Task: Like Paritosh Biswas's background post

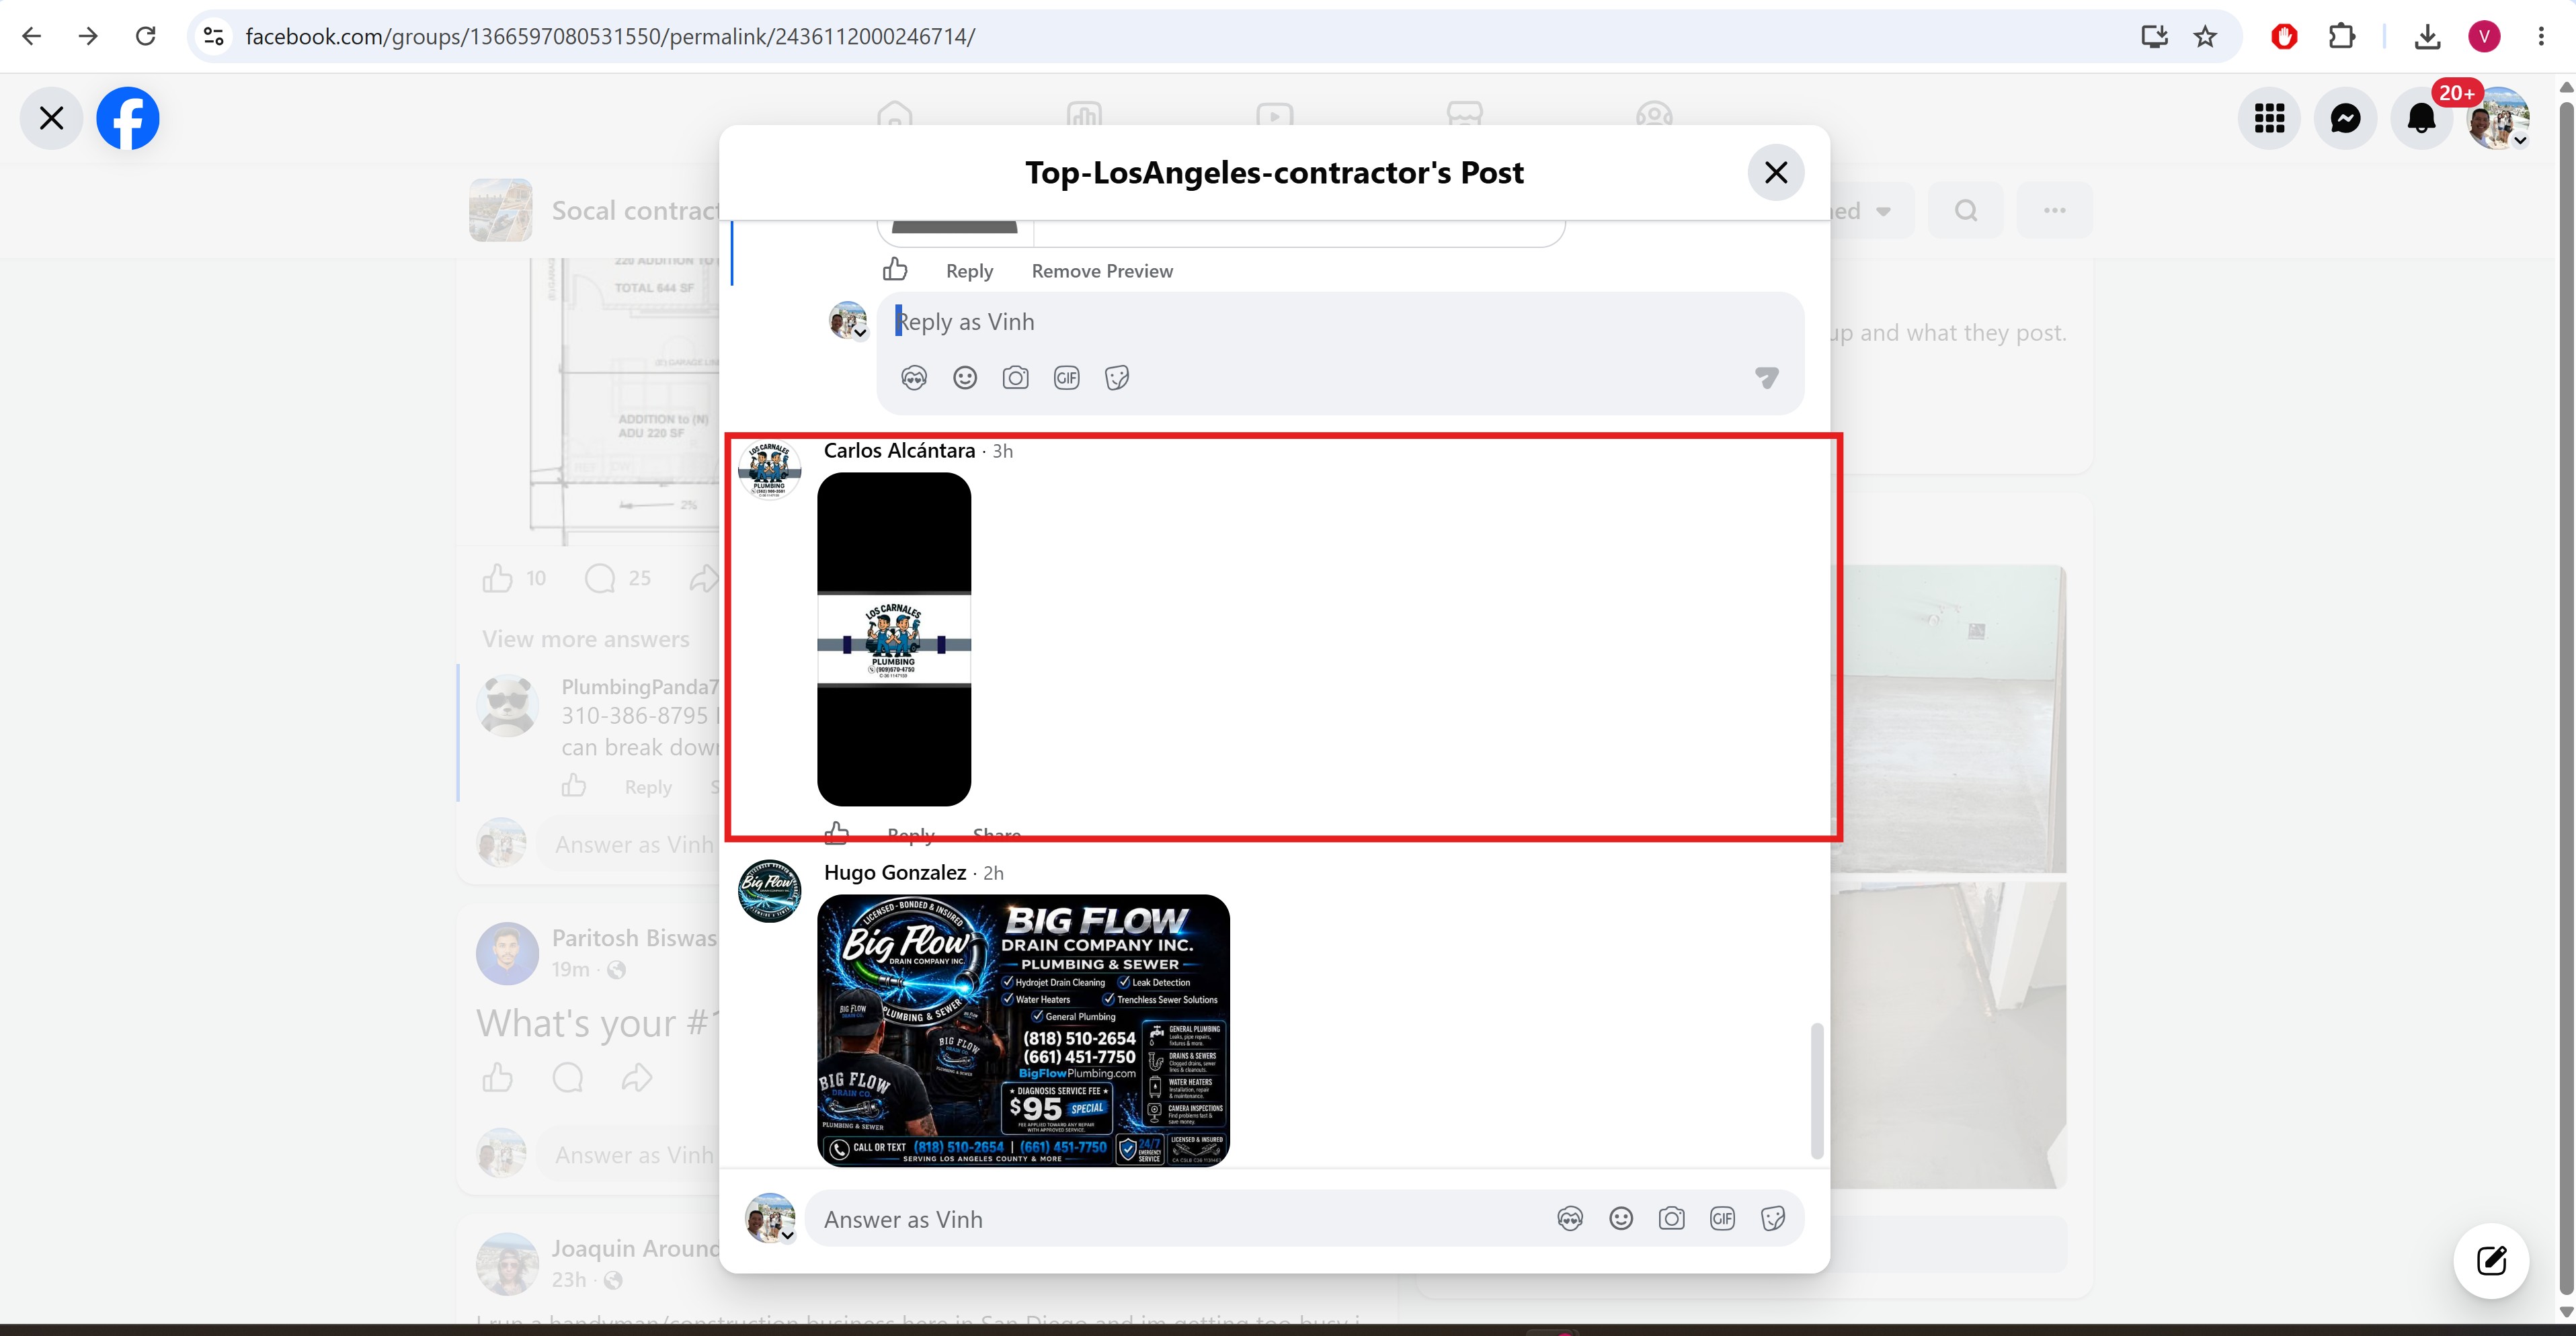Action: tap(498, 1078)
